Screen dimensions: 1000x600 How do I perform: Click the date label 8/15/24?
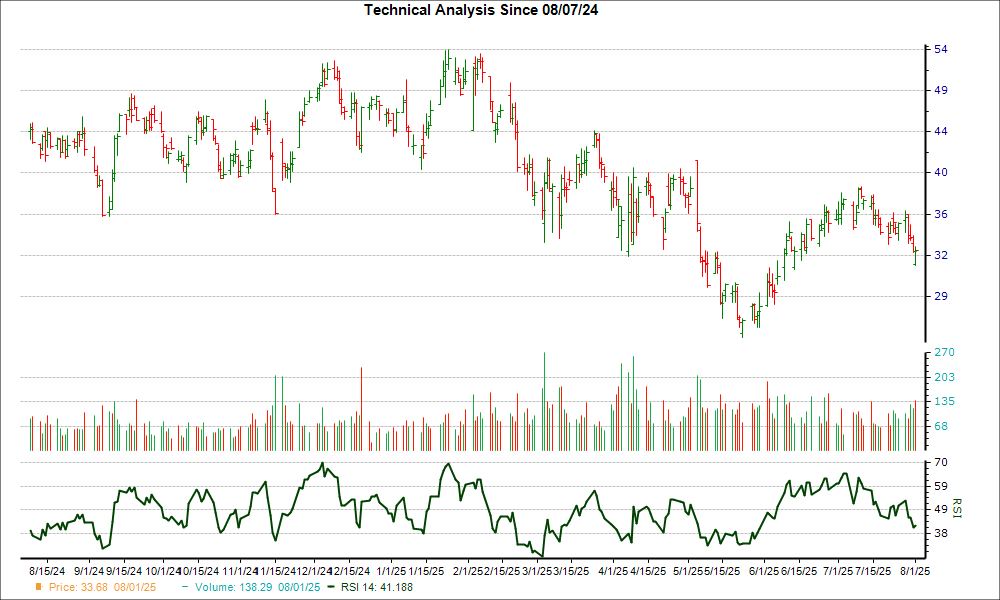pyautogui.click(x=47, y=571)
